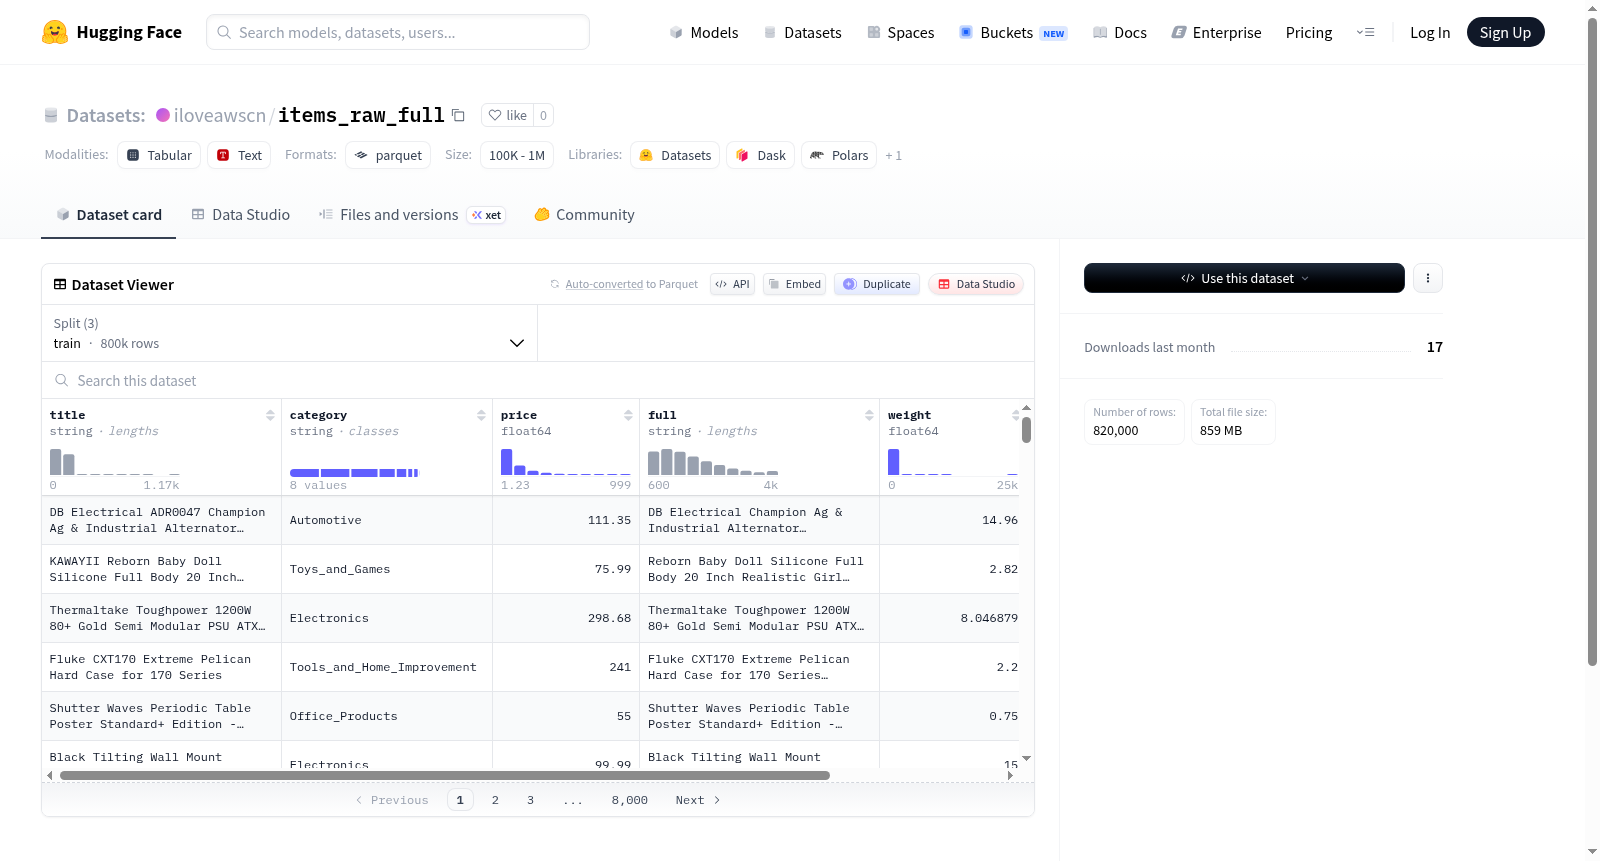Viewport: 1600px width, 861px height.
Task: Click Log In
Action: coord(1430,32)
